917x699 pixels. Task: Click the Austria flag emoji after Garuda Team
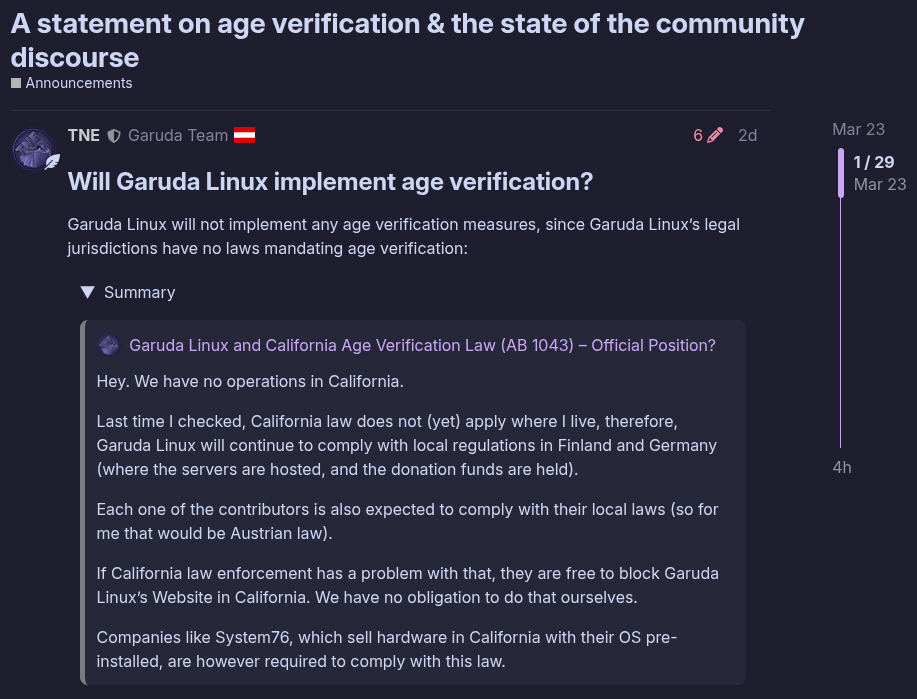tap(243, 134)
